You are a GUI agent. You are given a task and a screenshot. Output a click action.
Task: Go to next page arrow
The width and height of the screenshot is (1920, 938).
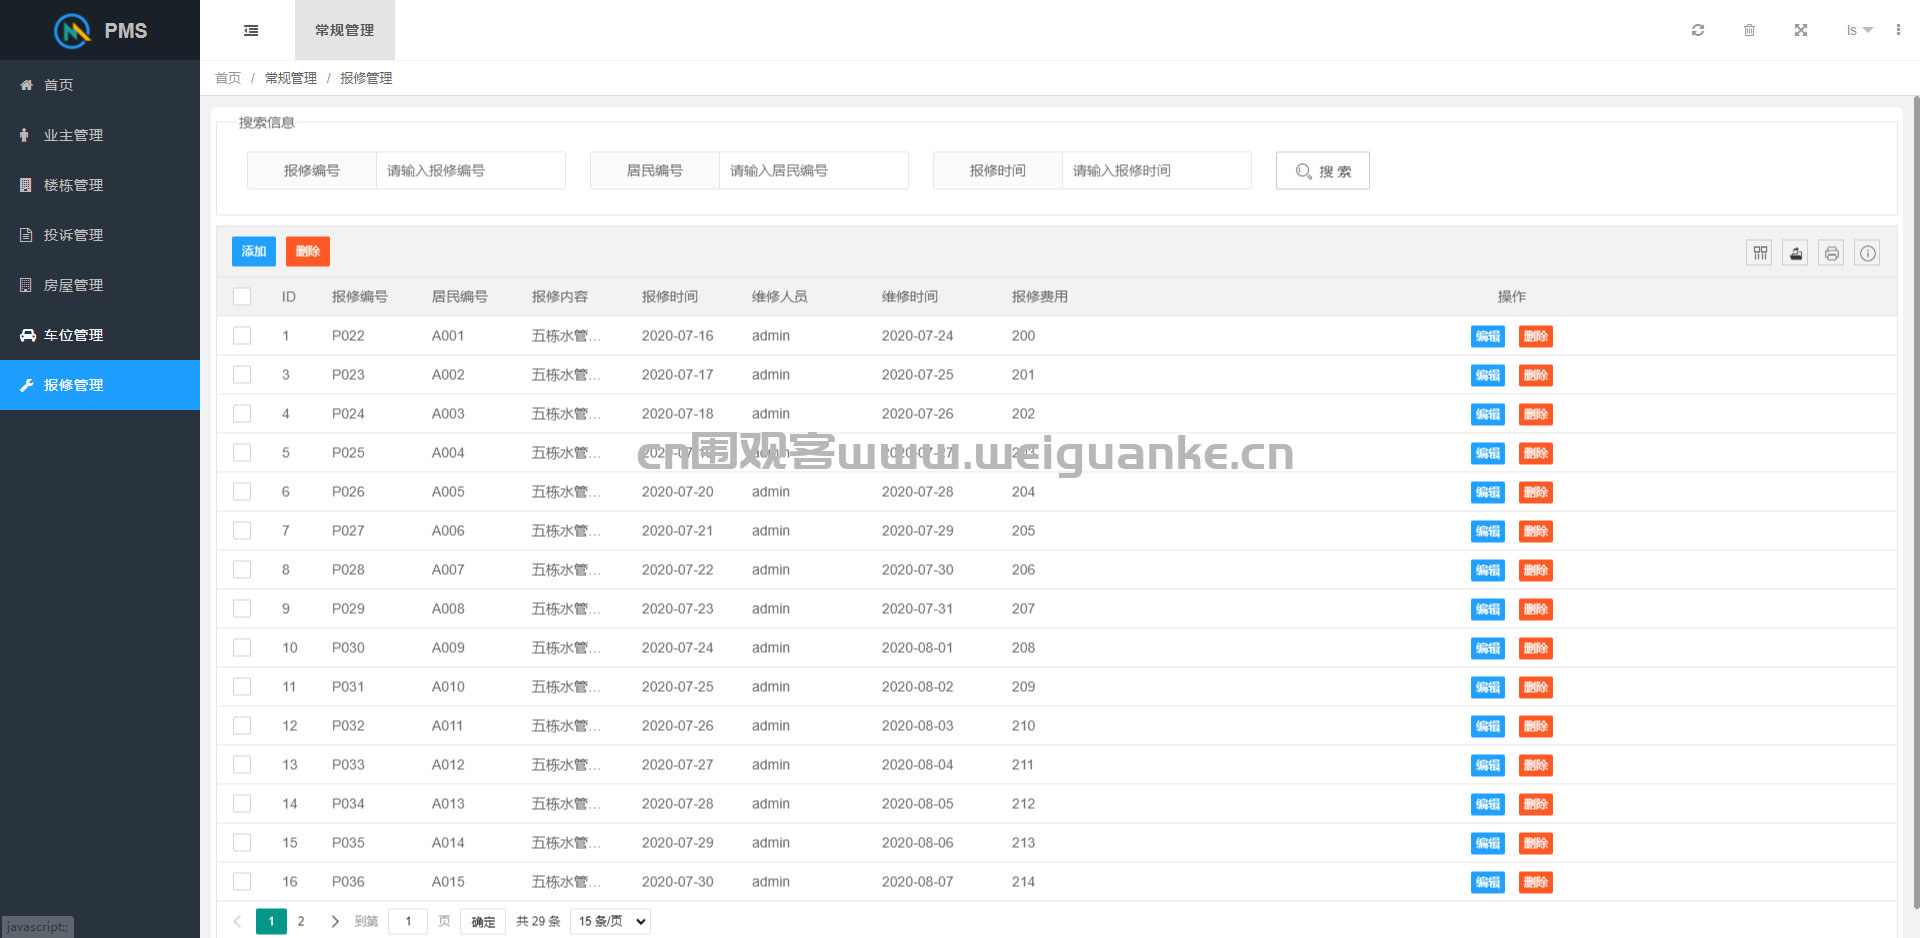tap(335, 921)
